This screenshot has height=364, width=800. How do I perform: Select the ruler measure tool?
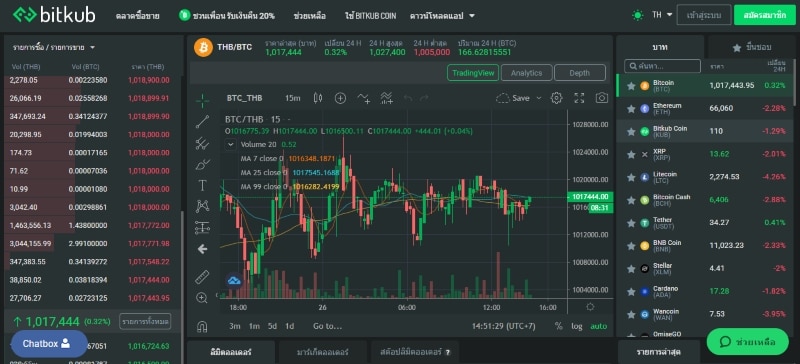coord(203,277)
